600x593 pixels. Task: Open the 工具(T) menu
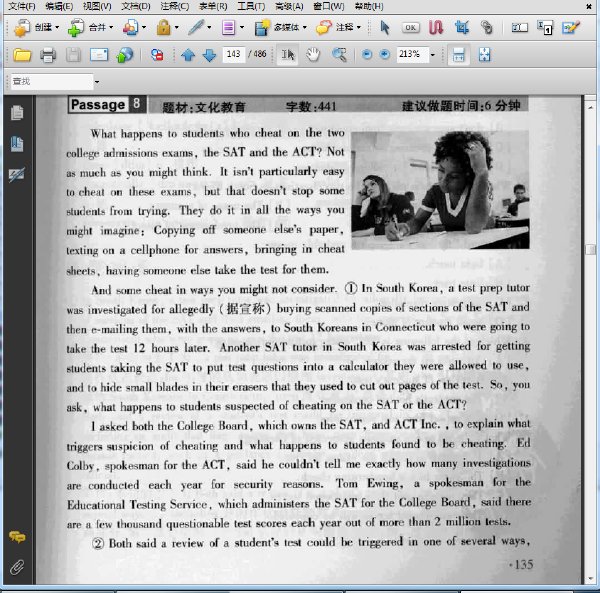tap(251, 6)
